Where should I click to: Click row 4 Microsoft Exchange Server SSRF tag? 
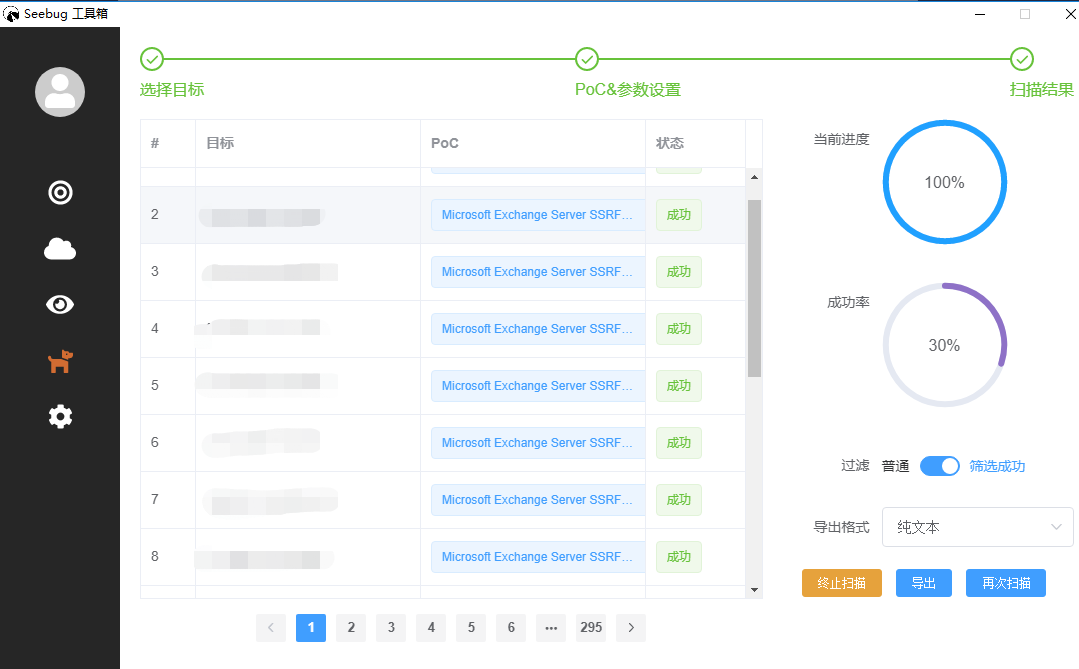point(537,329)
